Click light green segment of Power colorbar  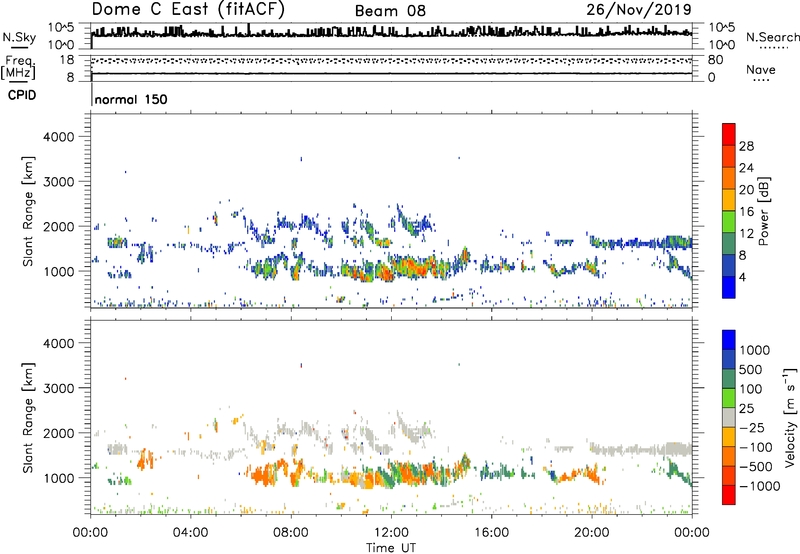[x=729, y=222]
